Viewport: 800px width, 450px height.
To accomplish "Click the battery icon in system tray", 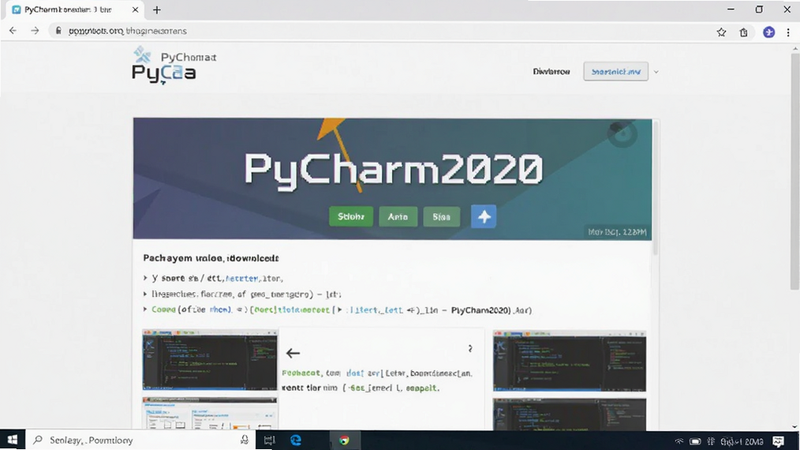I will pos(695,441).
